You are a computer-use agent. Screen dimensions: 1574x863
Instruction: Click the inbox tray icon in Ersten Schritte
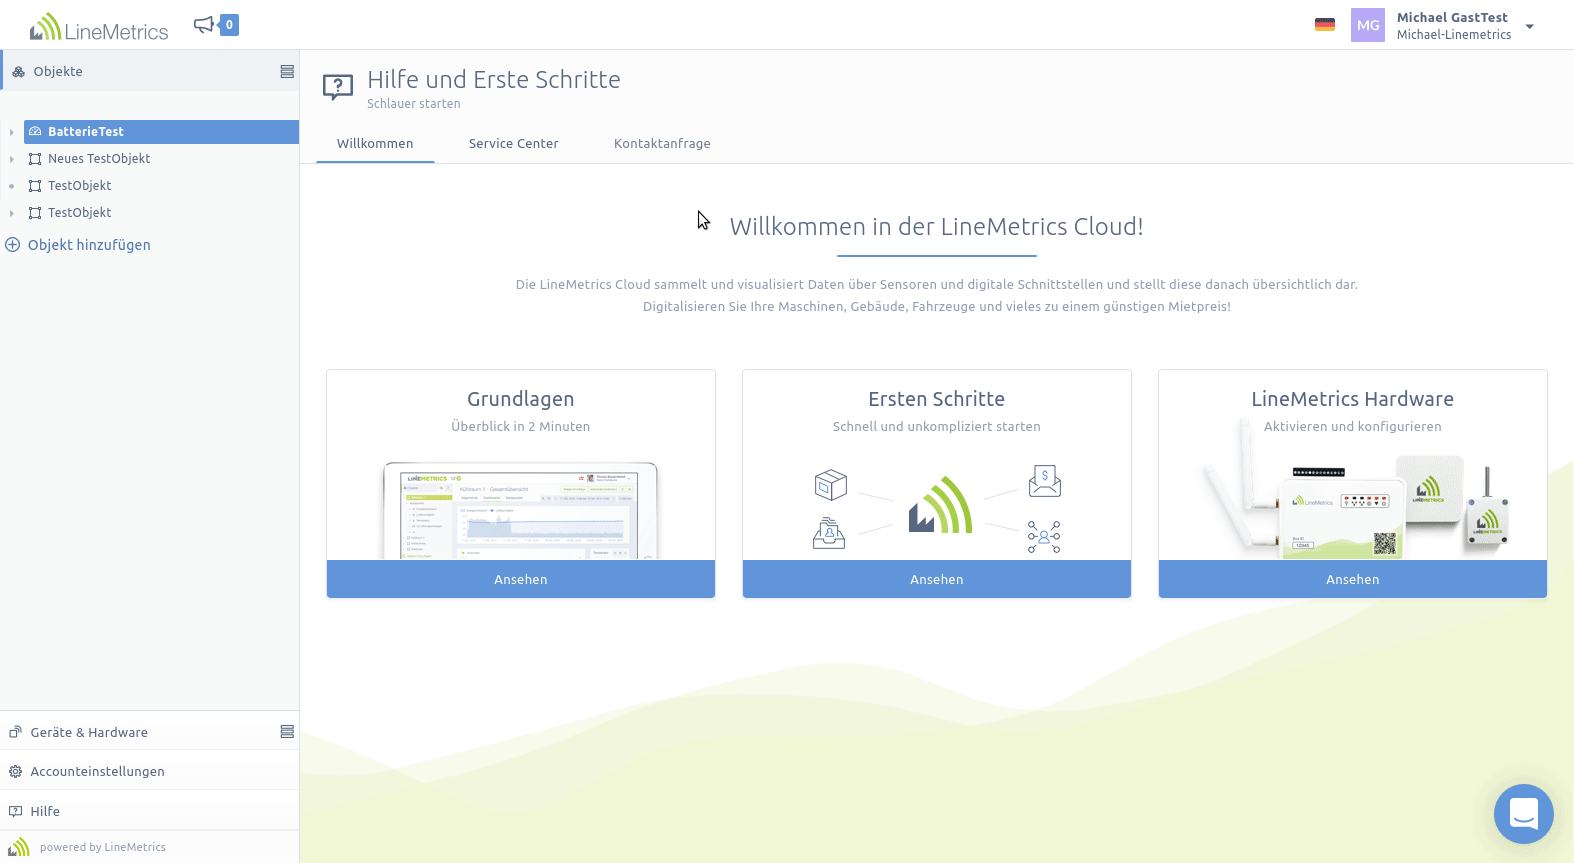point(829,533)
